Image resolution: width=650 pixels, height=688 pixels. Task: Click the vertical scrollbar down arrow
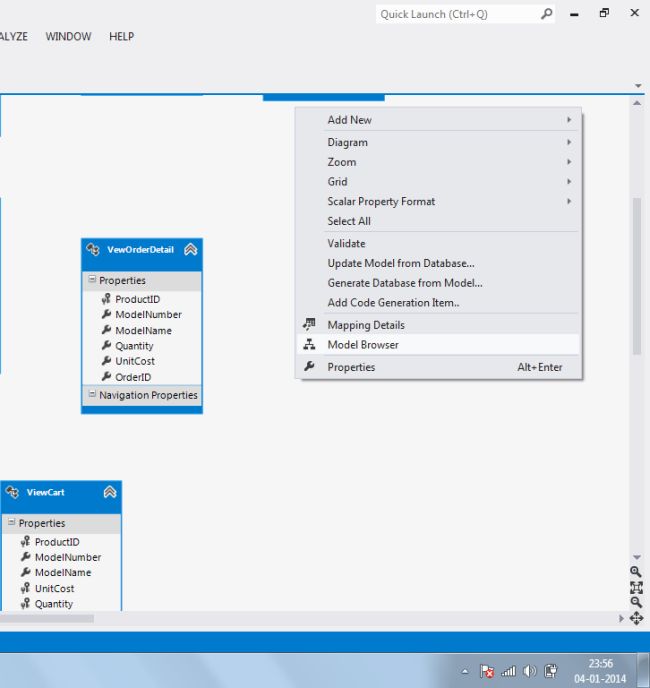click(x=637, y=557)
